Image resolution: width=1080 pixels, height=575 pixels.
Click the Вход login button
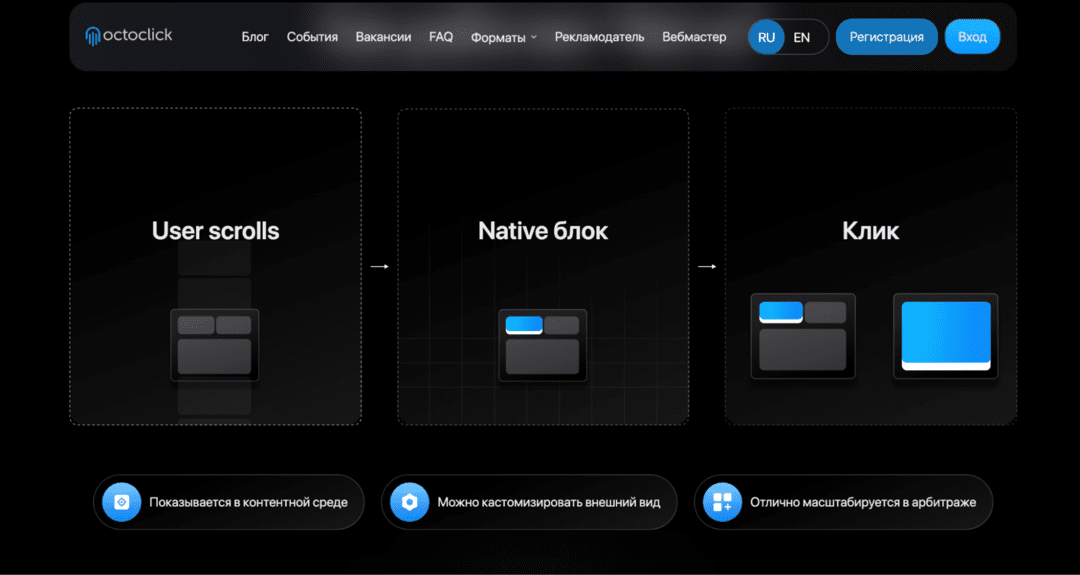click(x=972, y=37)
